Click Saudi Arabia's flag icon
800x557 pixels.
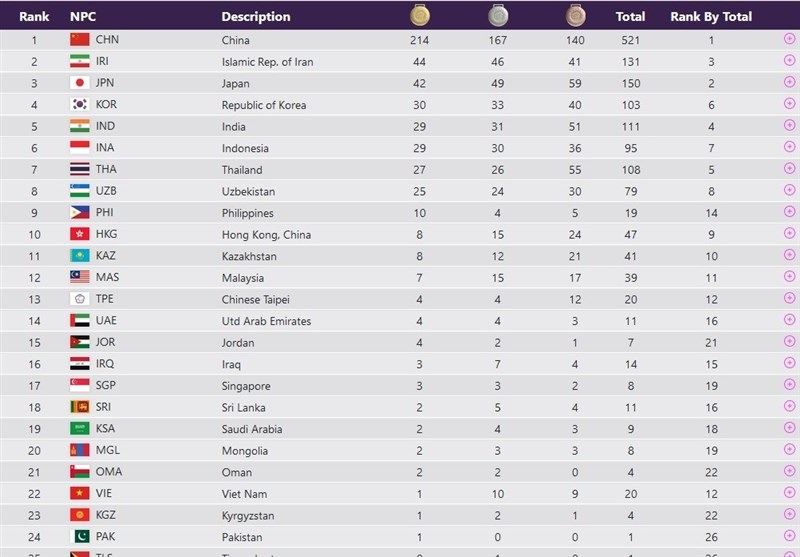[x=80, y=429]
